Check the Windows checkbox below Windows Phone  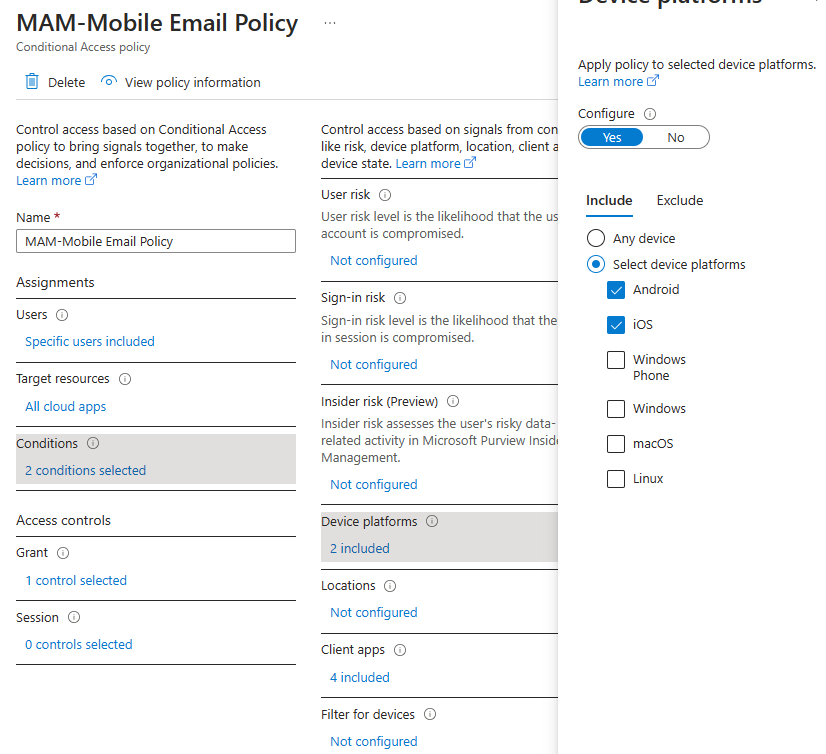point(616,409)
